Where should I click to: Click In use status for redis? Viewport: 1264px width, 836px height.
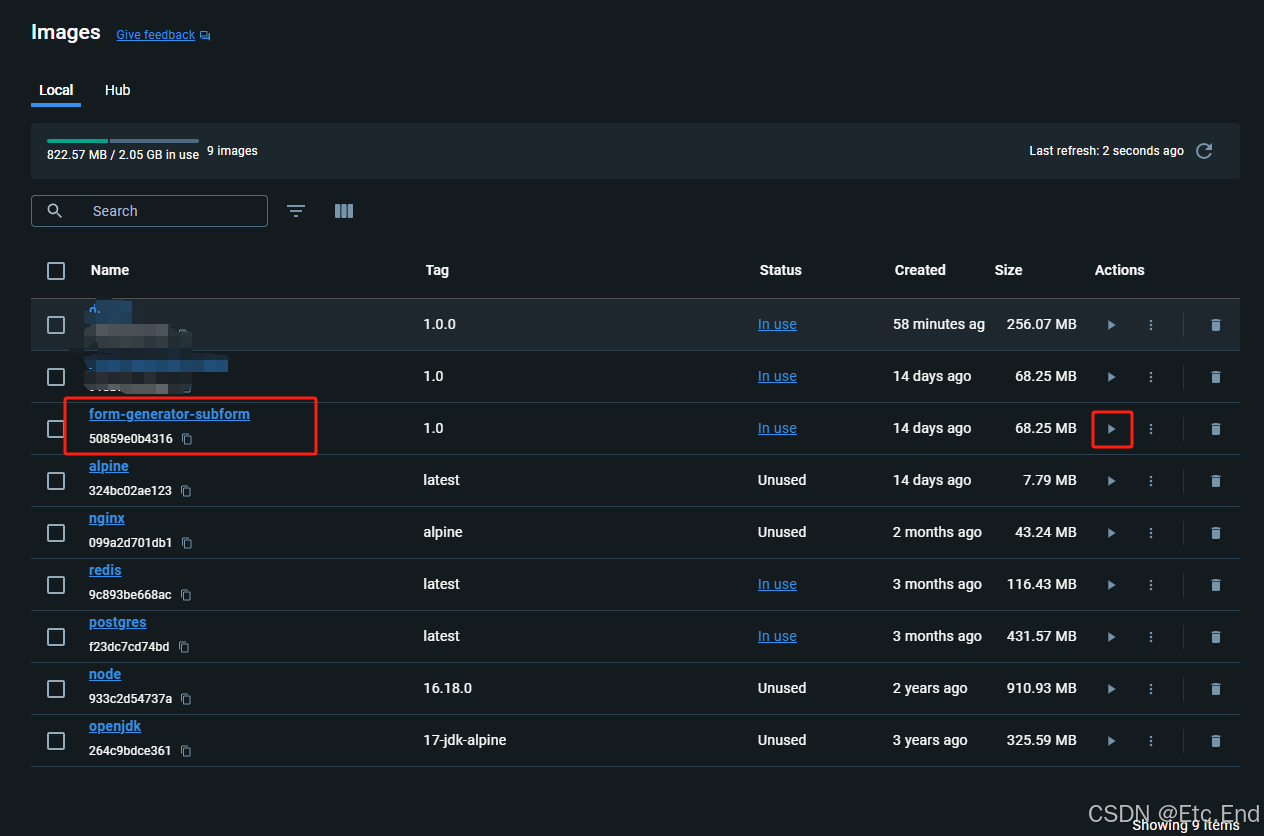(x=777, y=584)
